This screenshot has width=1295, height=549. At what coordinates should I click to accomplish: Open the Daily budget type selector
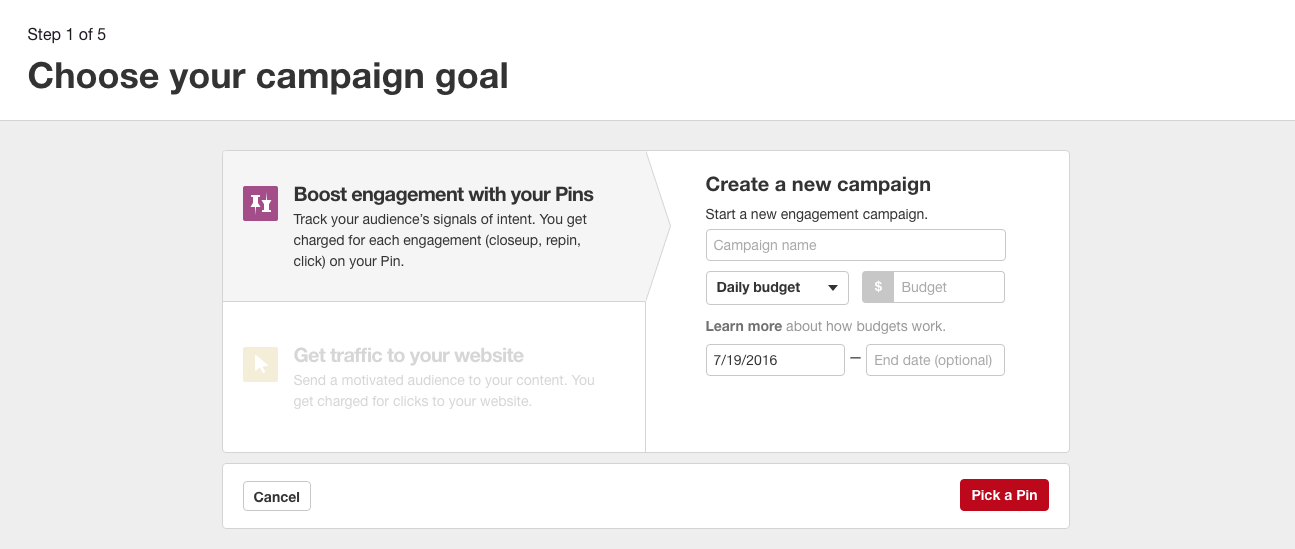[777, 287]
